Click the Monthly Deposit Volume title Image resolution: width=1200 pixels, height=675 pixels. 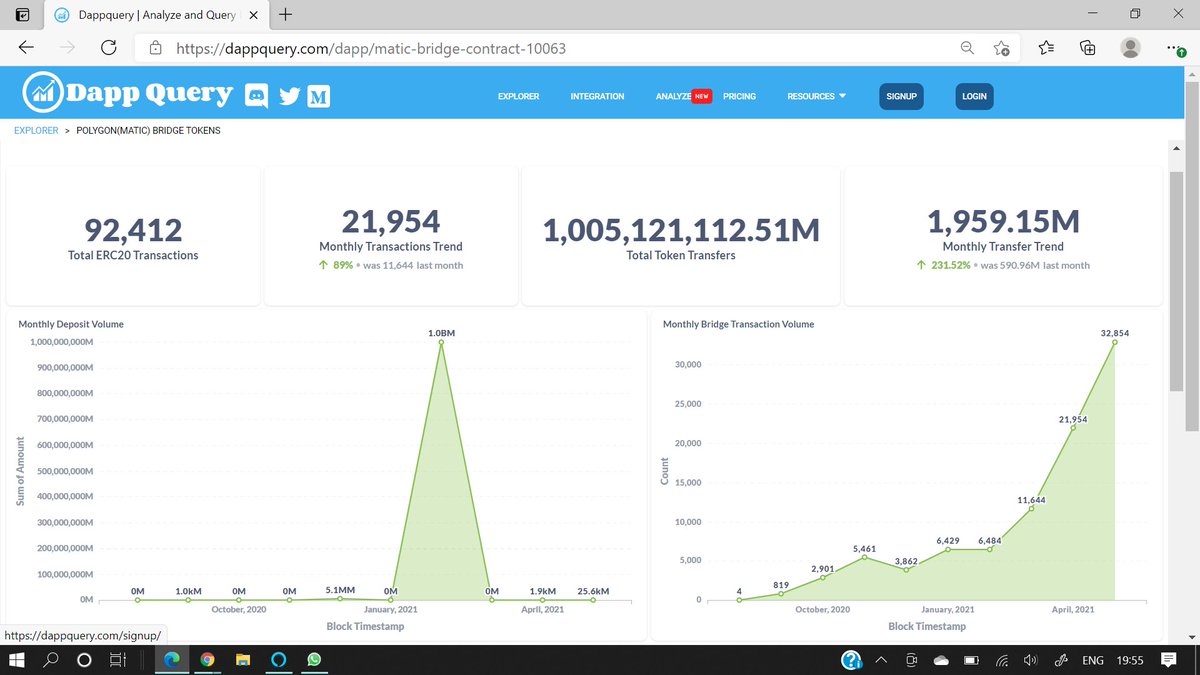click(x=71, y=324)
